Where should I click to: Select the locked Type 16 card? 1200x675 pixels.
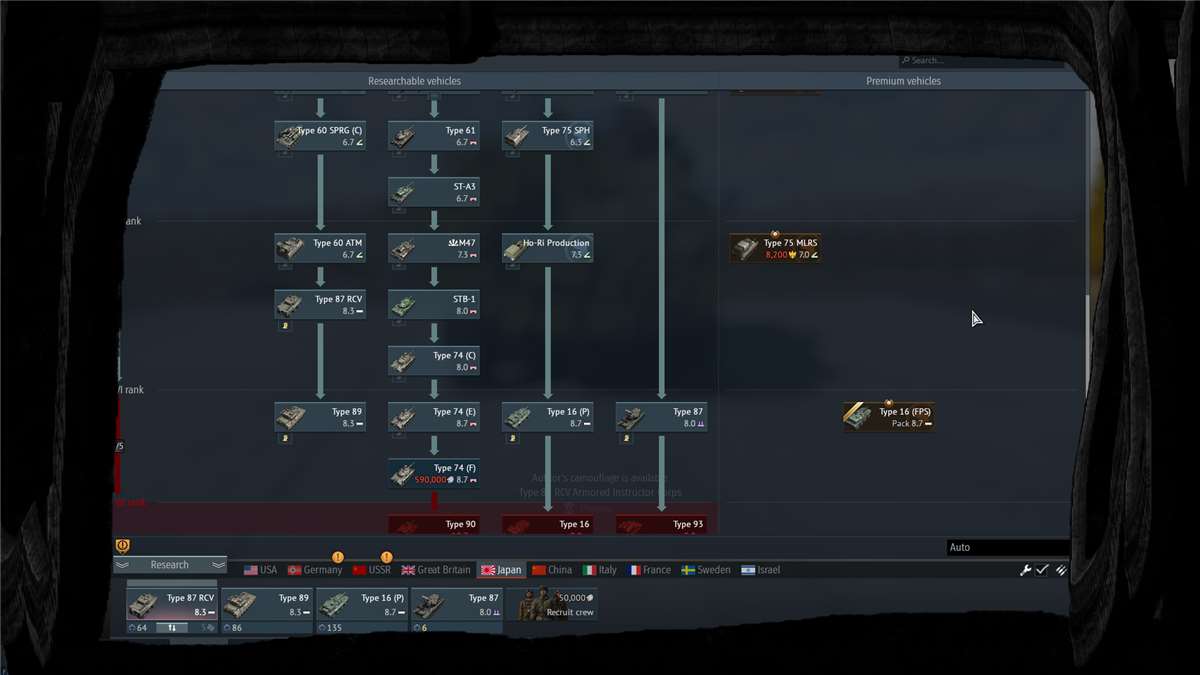tap(548, 524)
